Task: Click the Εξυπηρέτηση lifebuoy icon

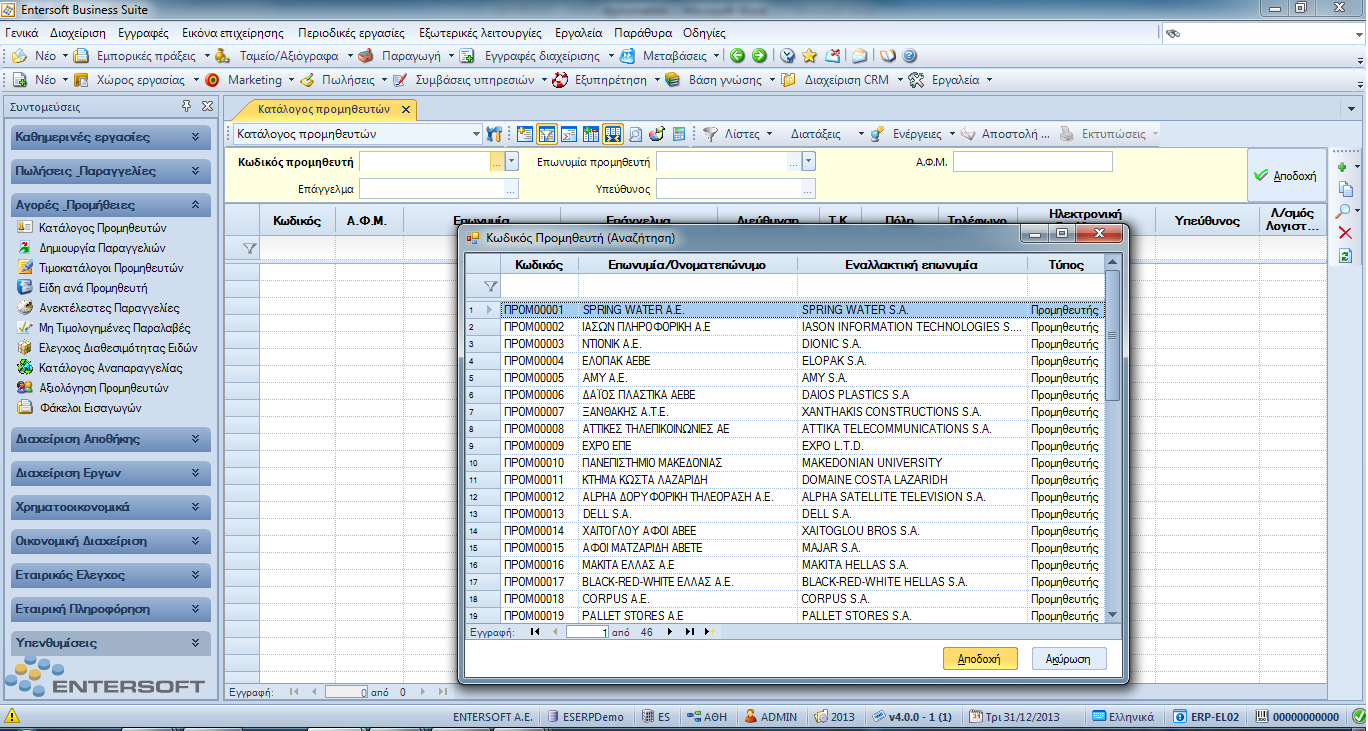Action: click(x=559, y=80)
